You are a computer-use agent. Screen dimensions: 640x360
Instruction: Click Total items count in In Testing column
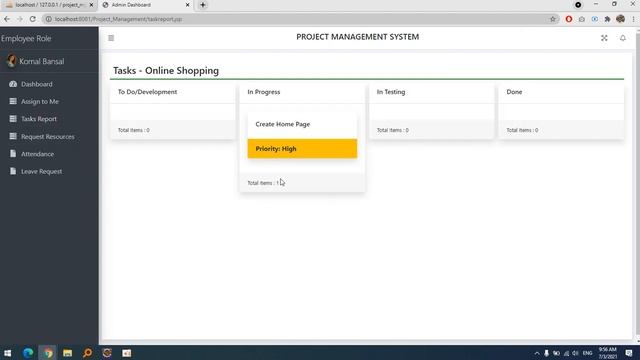pyautogui.click(x=392, y=130)
